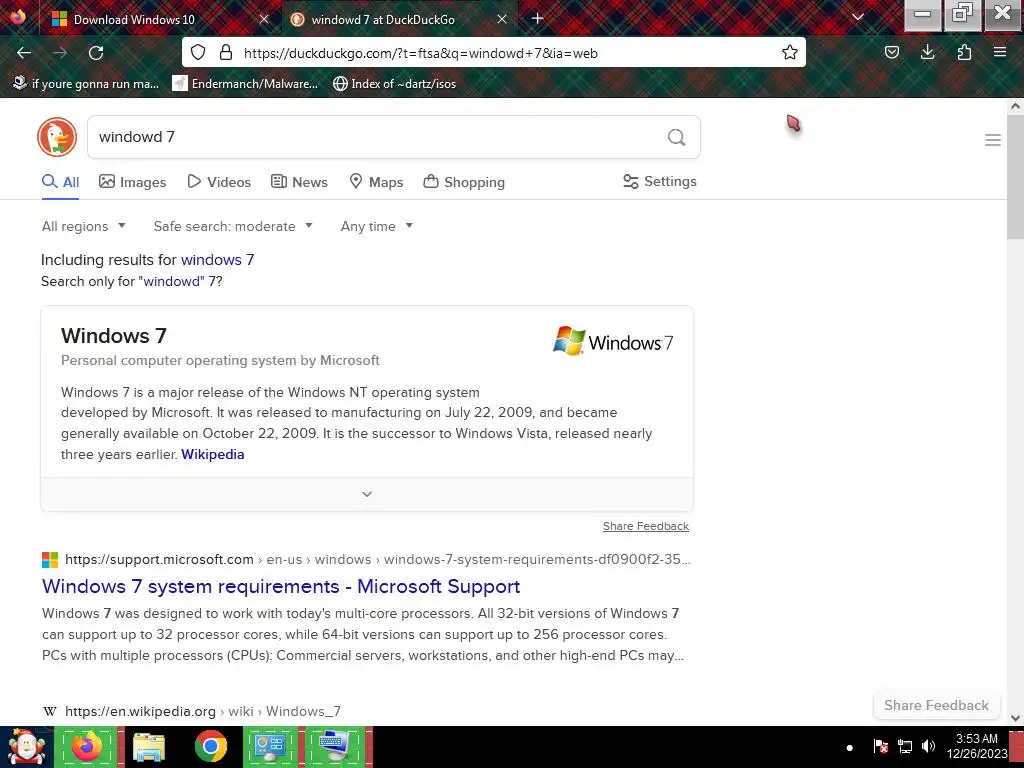
Task: Click the Firefox taskbar icon
Action: coord(88,747)
